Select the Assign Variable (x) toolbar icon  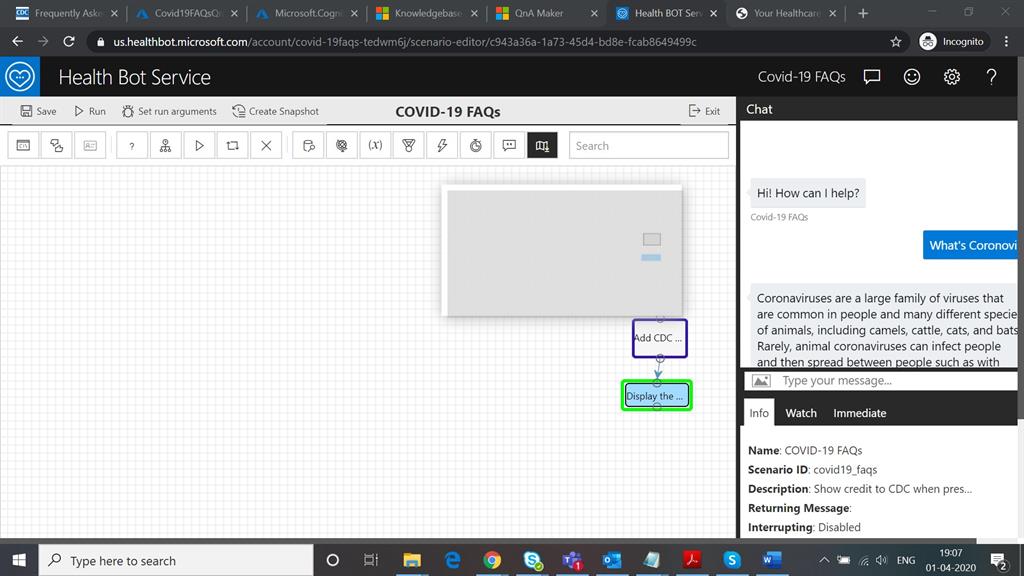point(375,145)
